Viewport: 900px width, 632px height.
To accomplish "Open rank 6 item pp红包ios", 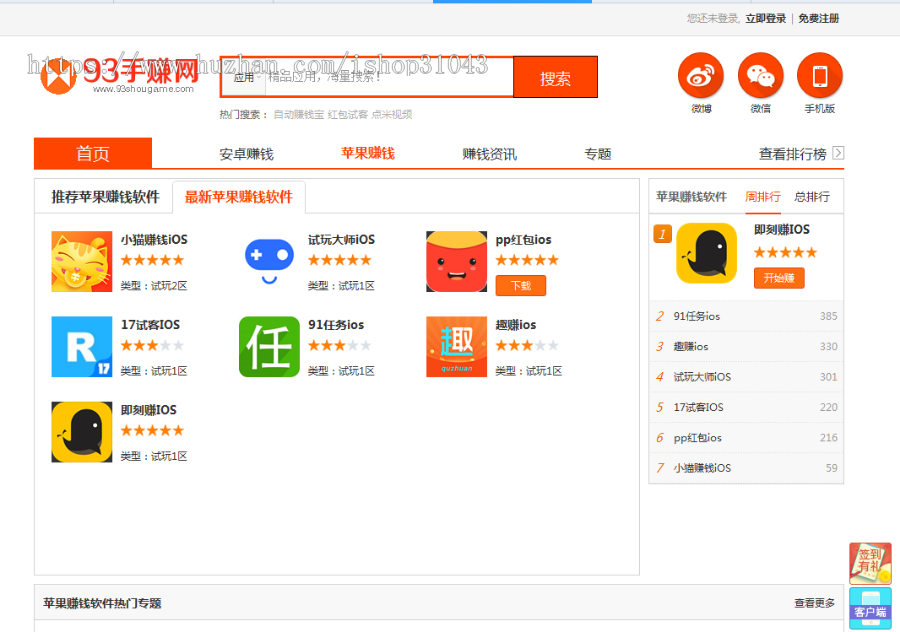I will coord(746,438).
